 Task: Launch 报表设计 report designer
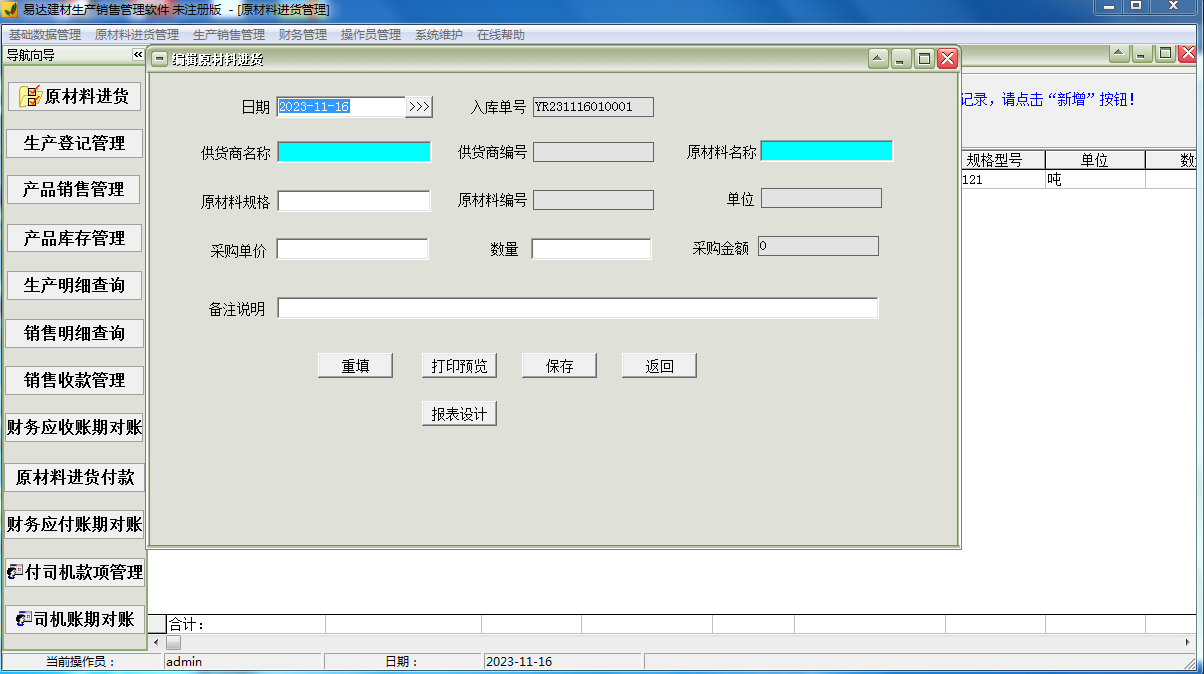tap(458, 413)
